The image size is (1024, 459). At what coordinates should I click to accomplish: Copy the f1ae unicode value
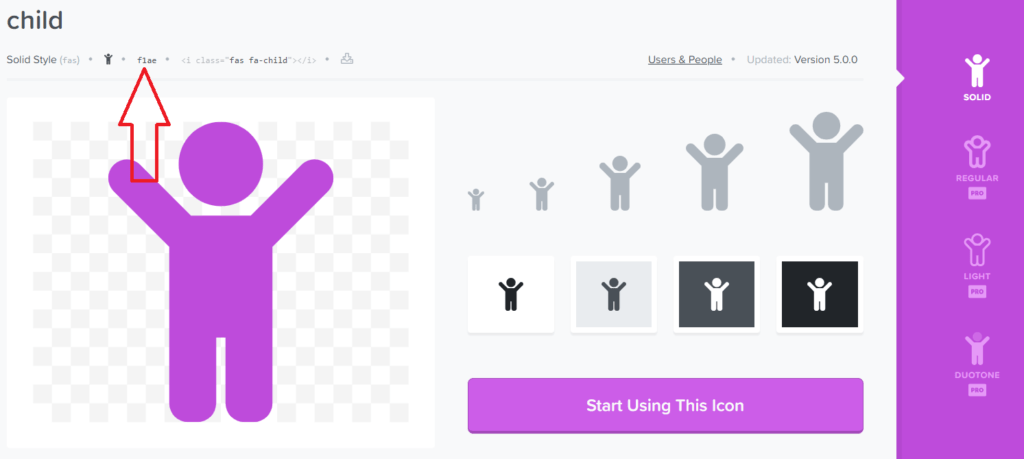point(147,60)
